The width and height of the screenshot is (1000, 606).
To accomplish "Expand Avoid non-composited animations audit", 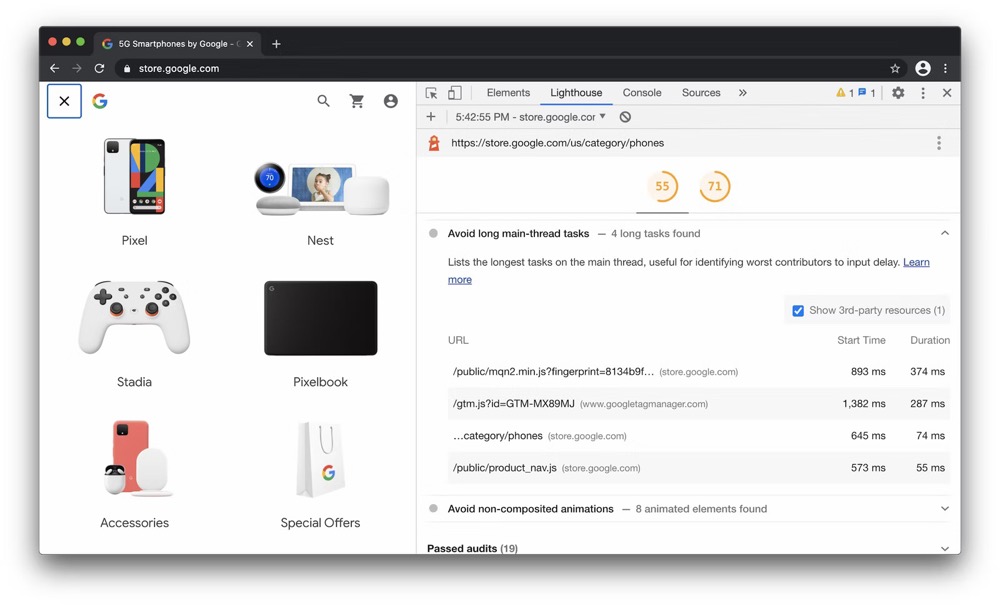I will [x=945, y=509].
